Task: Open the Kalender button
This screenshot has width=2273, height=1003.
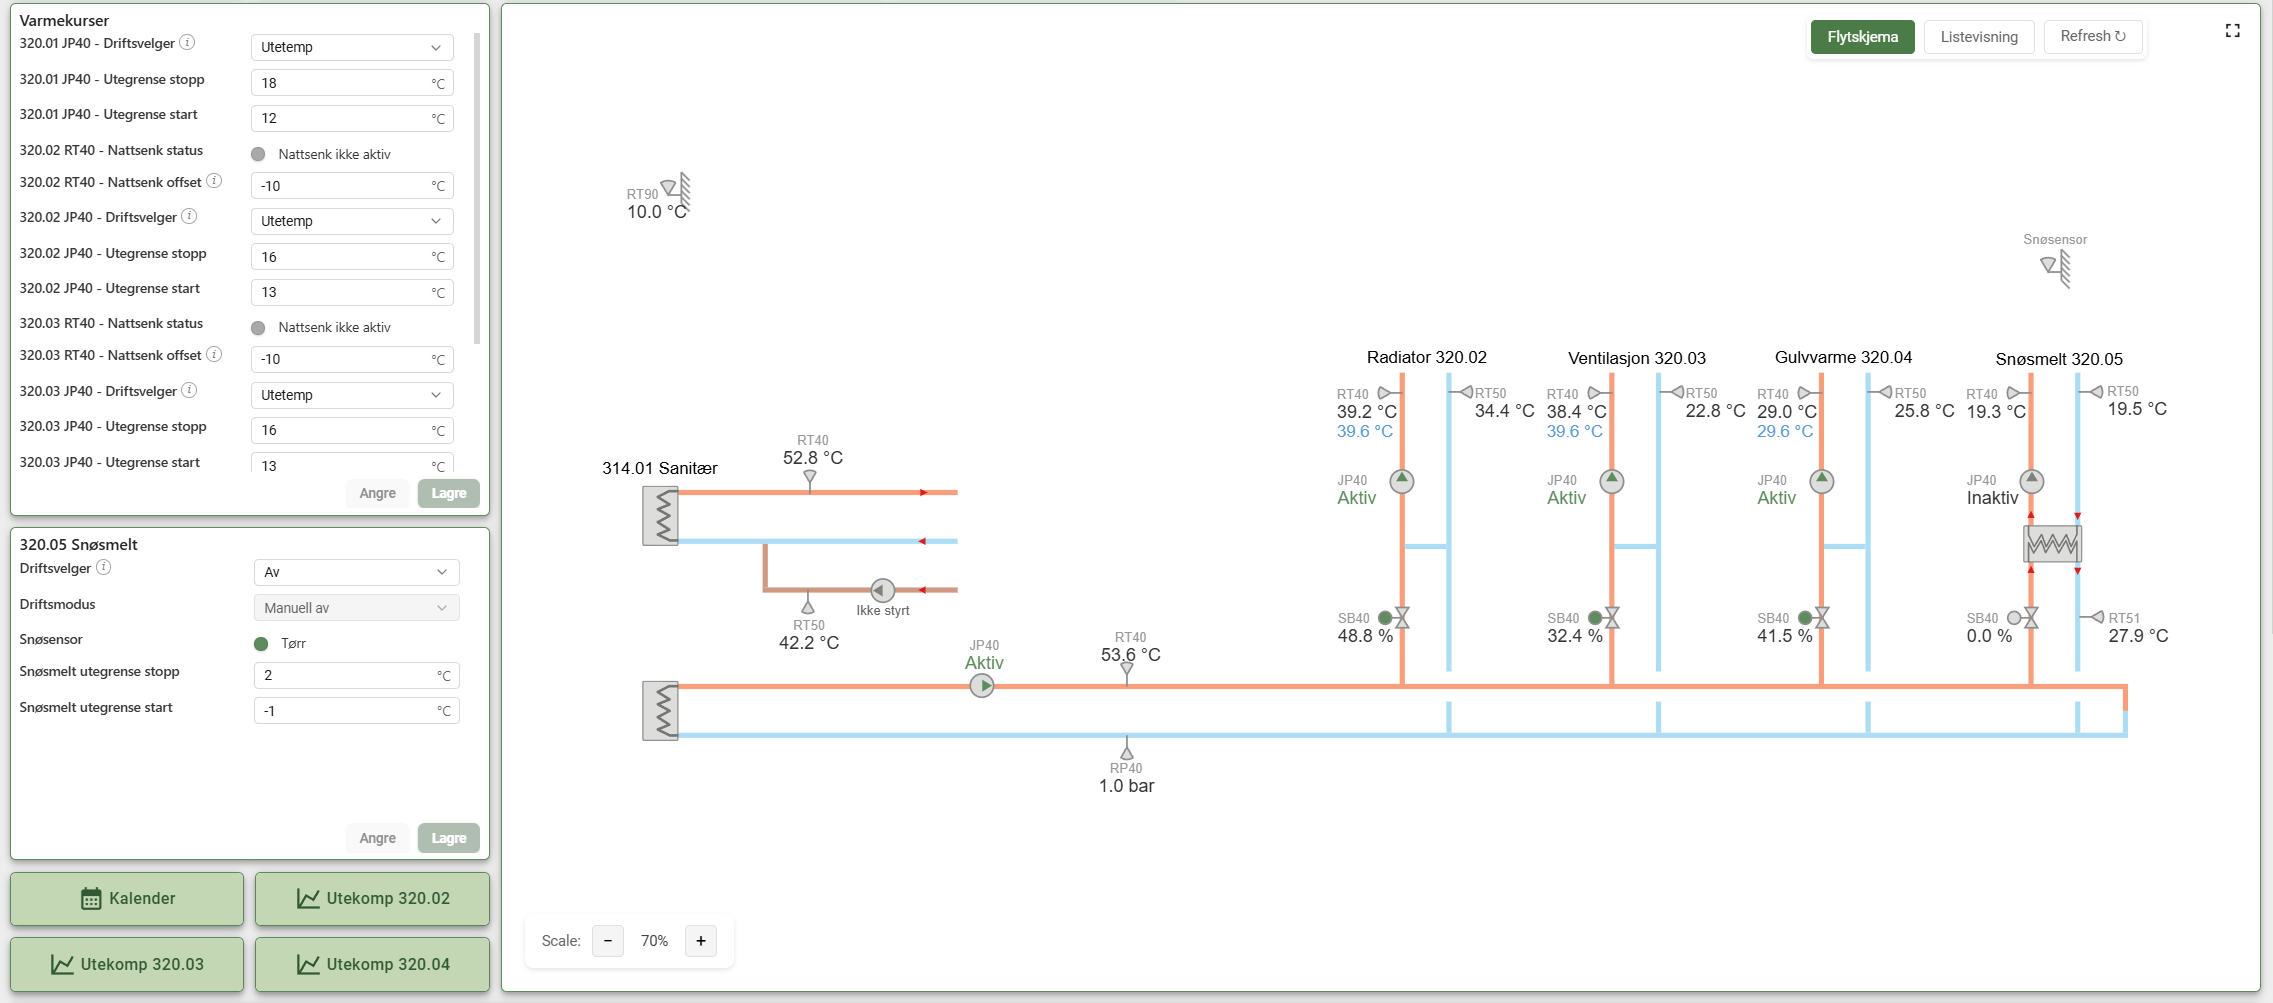Action: pos(127,898)
